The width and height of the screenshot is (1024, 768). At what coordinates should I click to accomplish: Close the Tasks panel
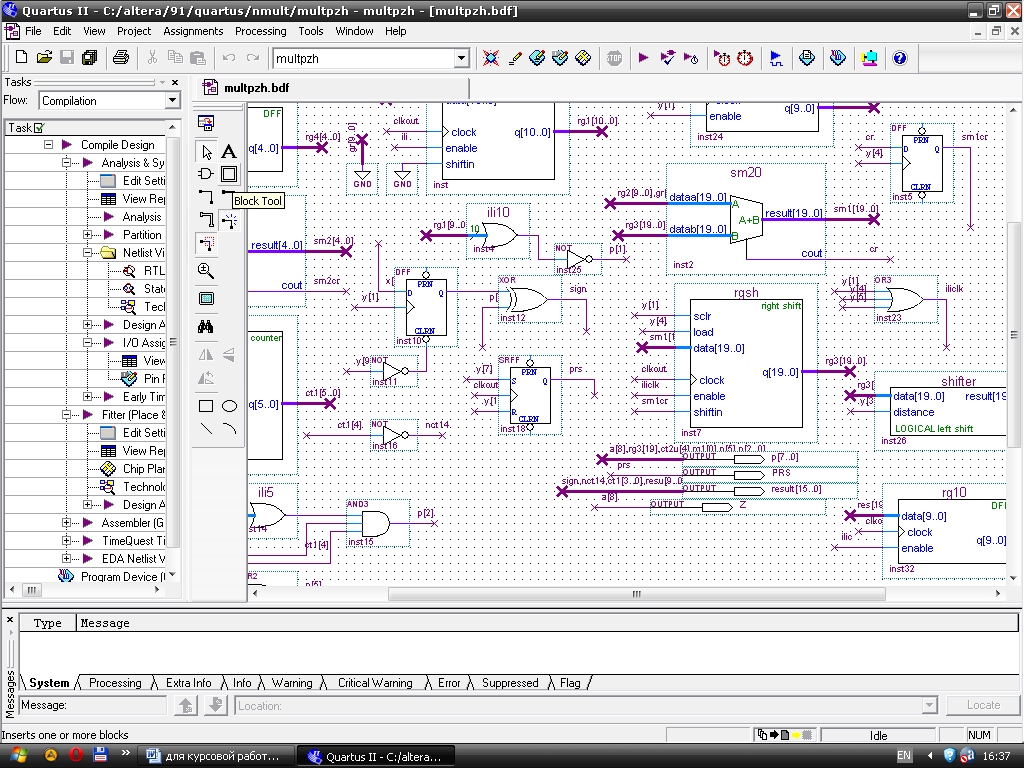coord(175,82)
